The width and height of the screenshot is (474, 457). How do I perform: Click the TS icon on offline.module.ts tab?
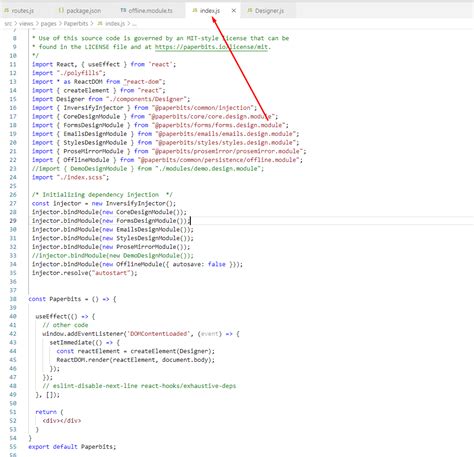(123, 11)
